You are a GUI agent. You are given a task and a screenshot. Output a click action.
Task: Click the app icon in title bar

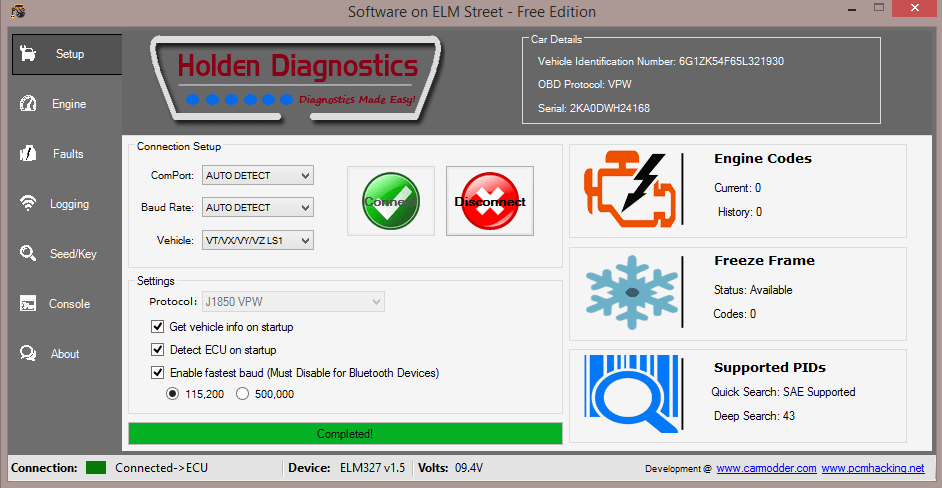(x=17, y=11)
